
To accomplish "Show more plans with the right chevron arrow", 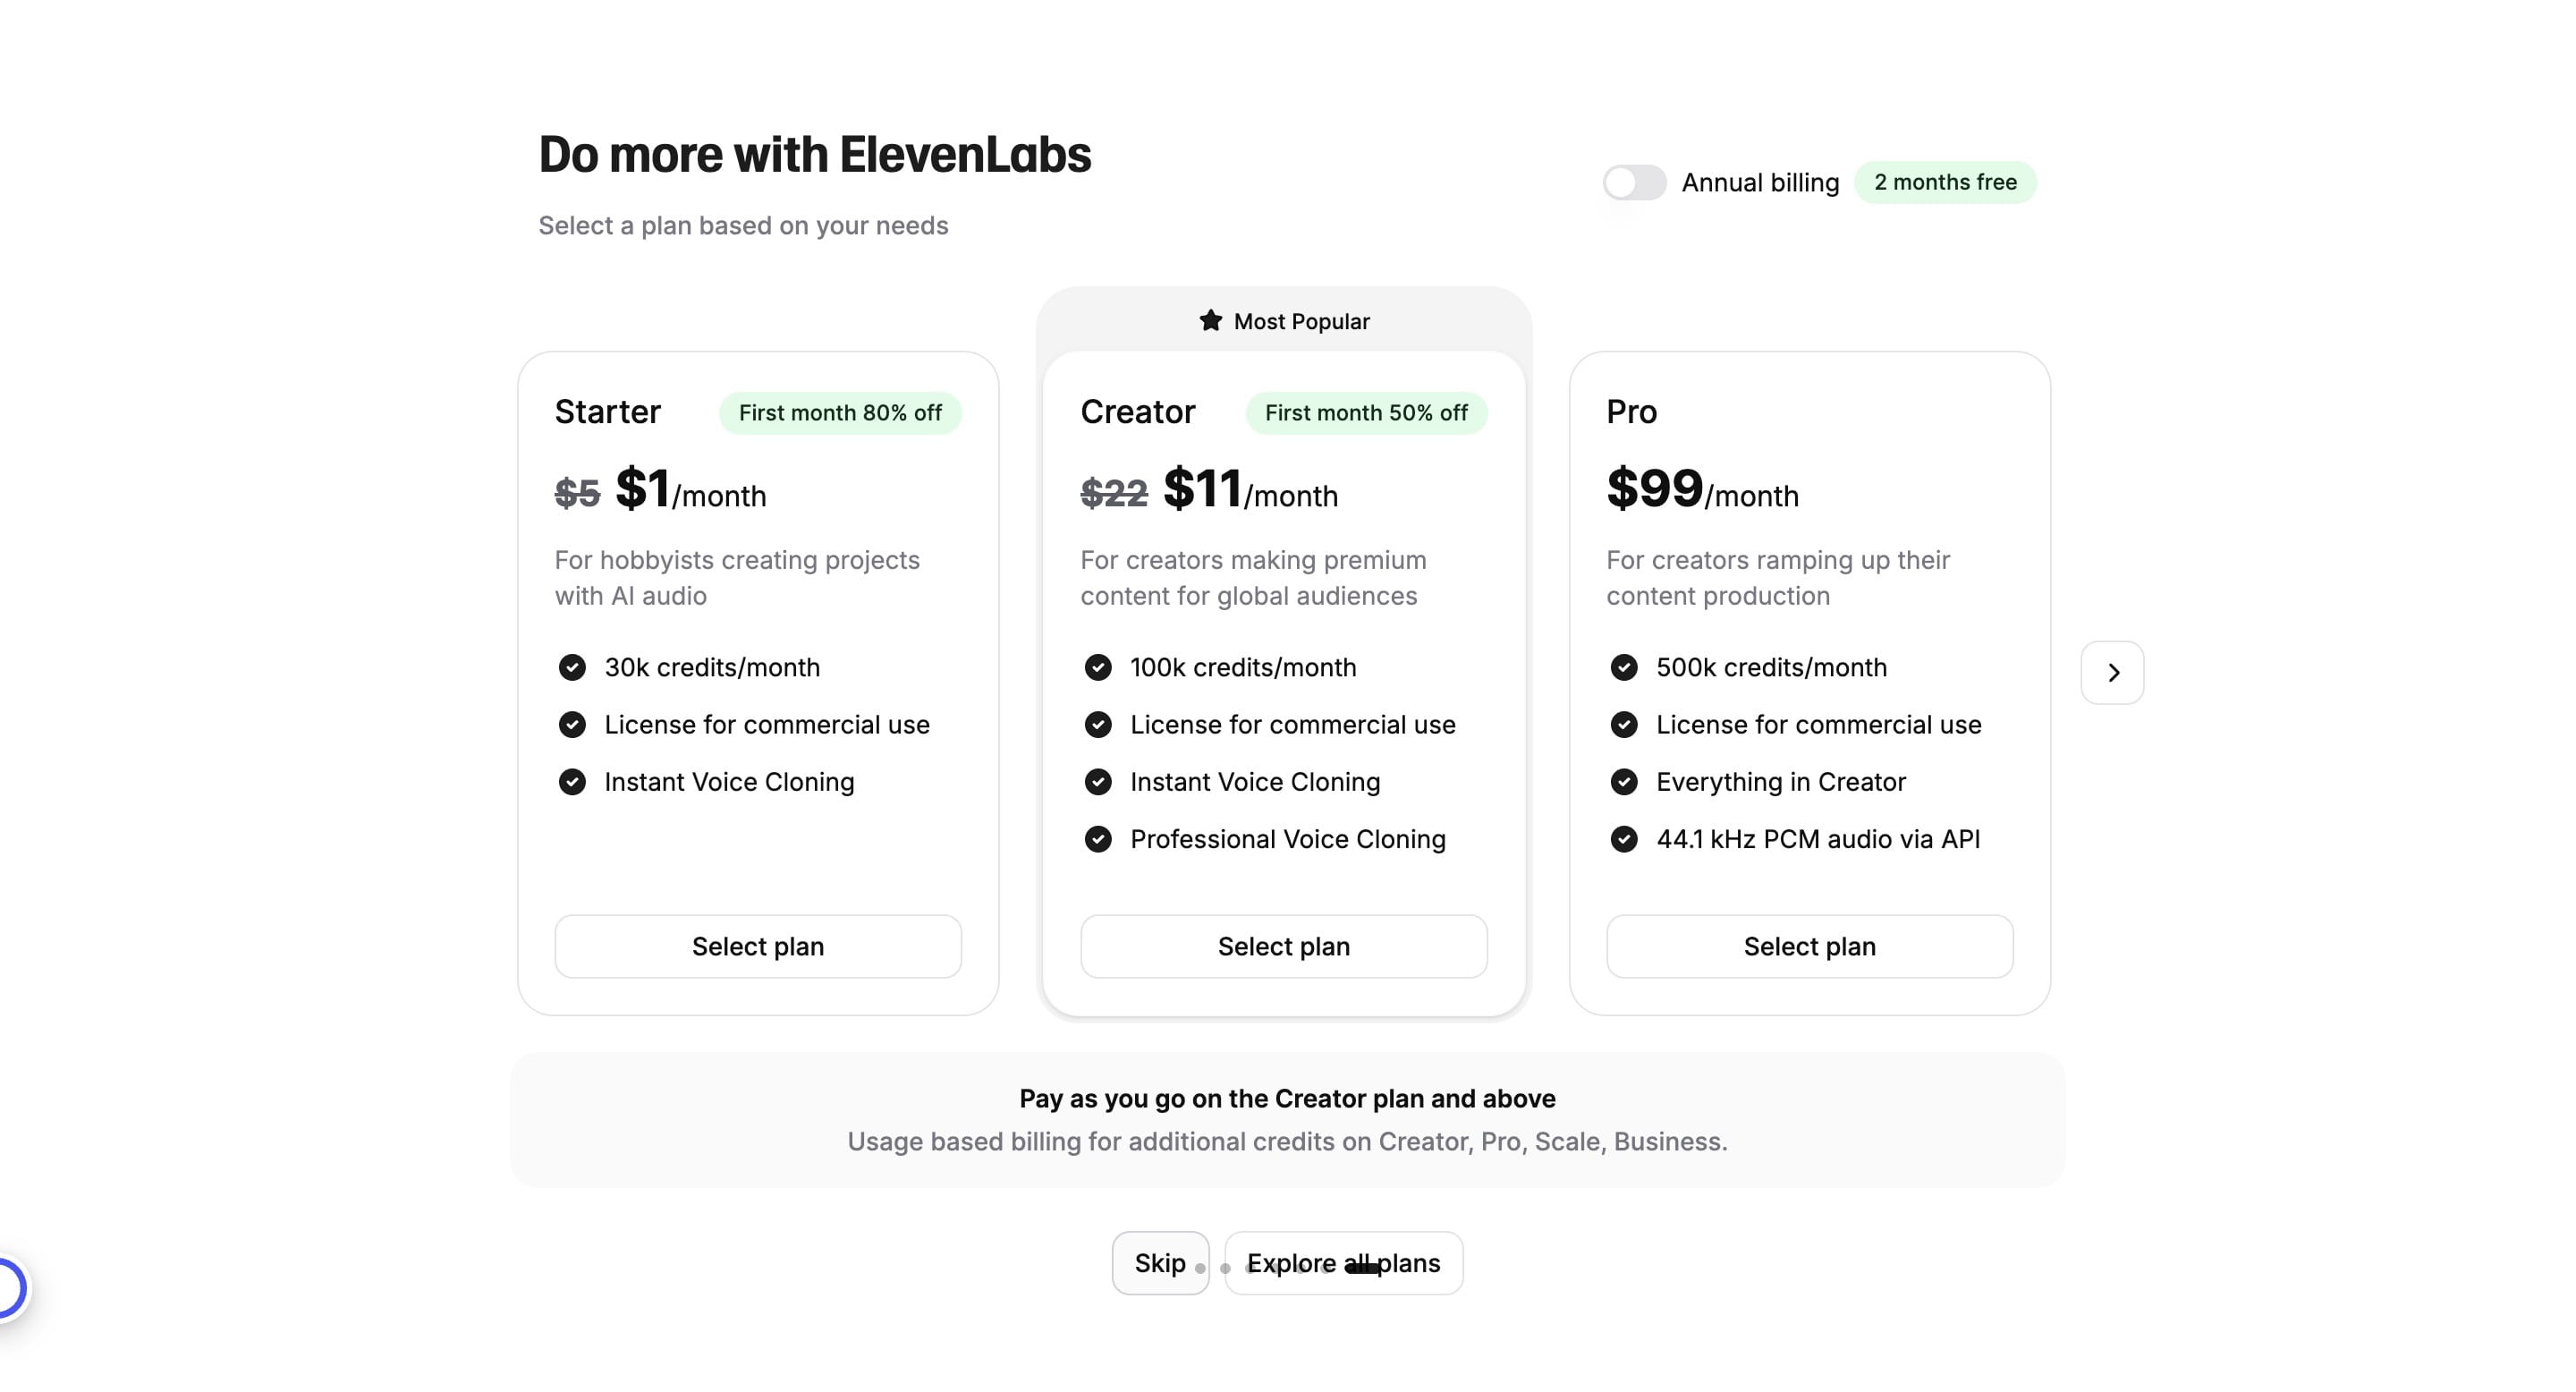I will (2112, 673).
